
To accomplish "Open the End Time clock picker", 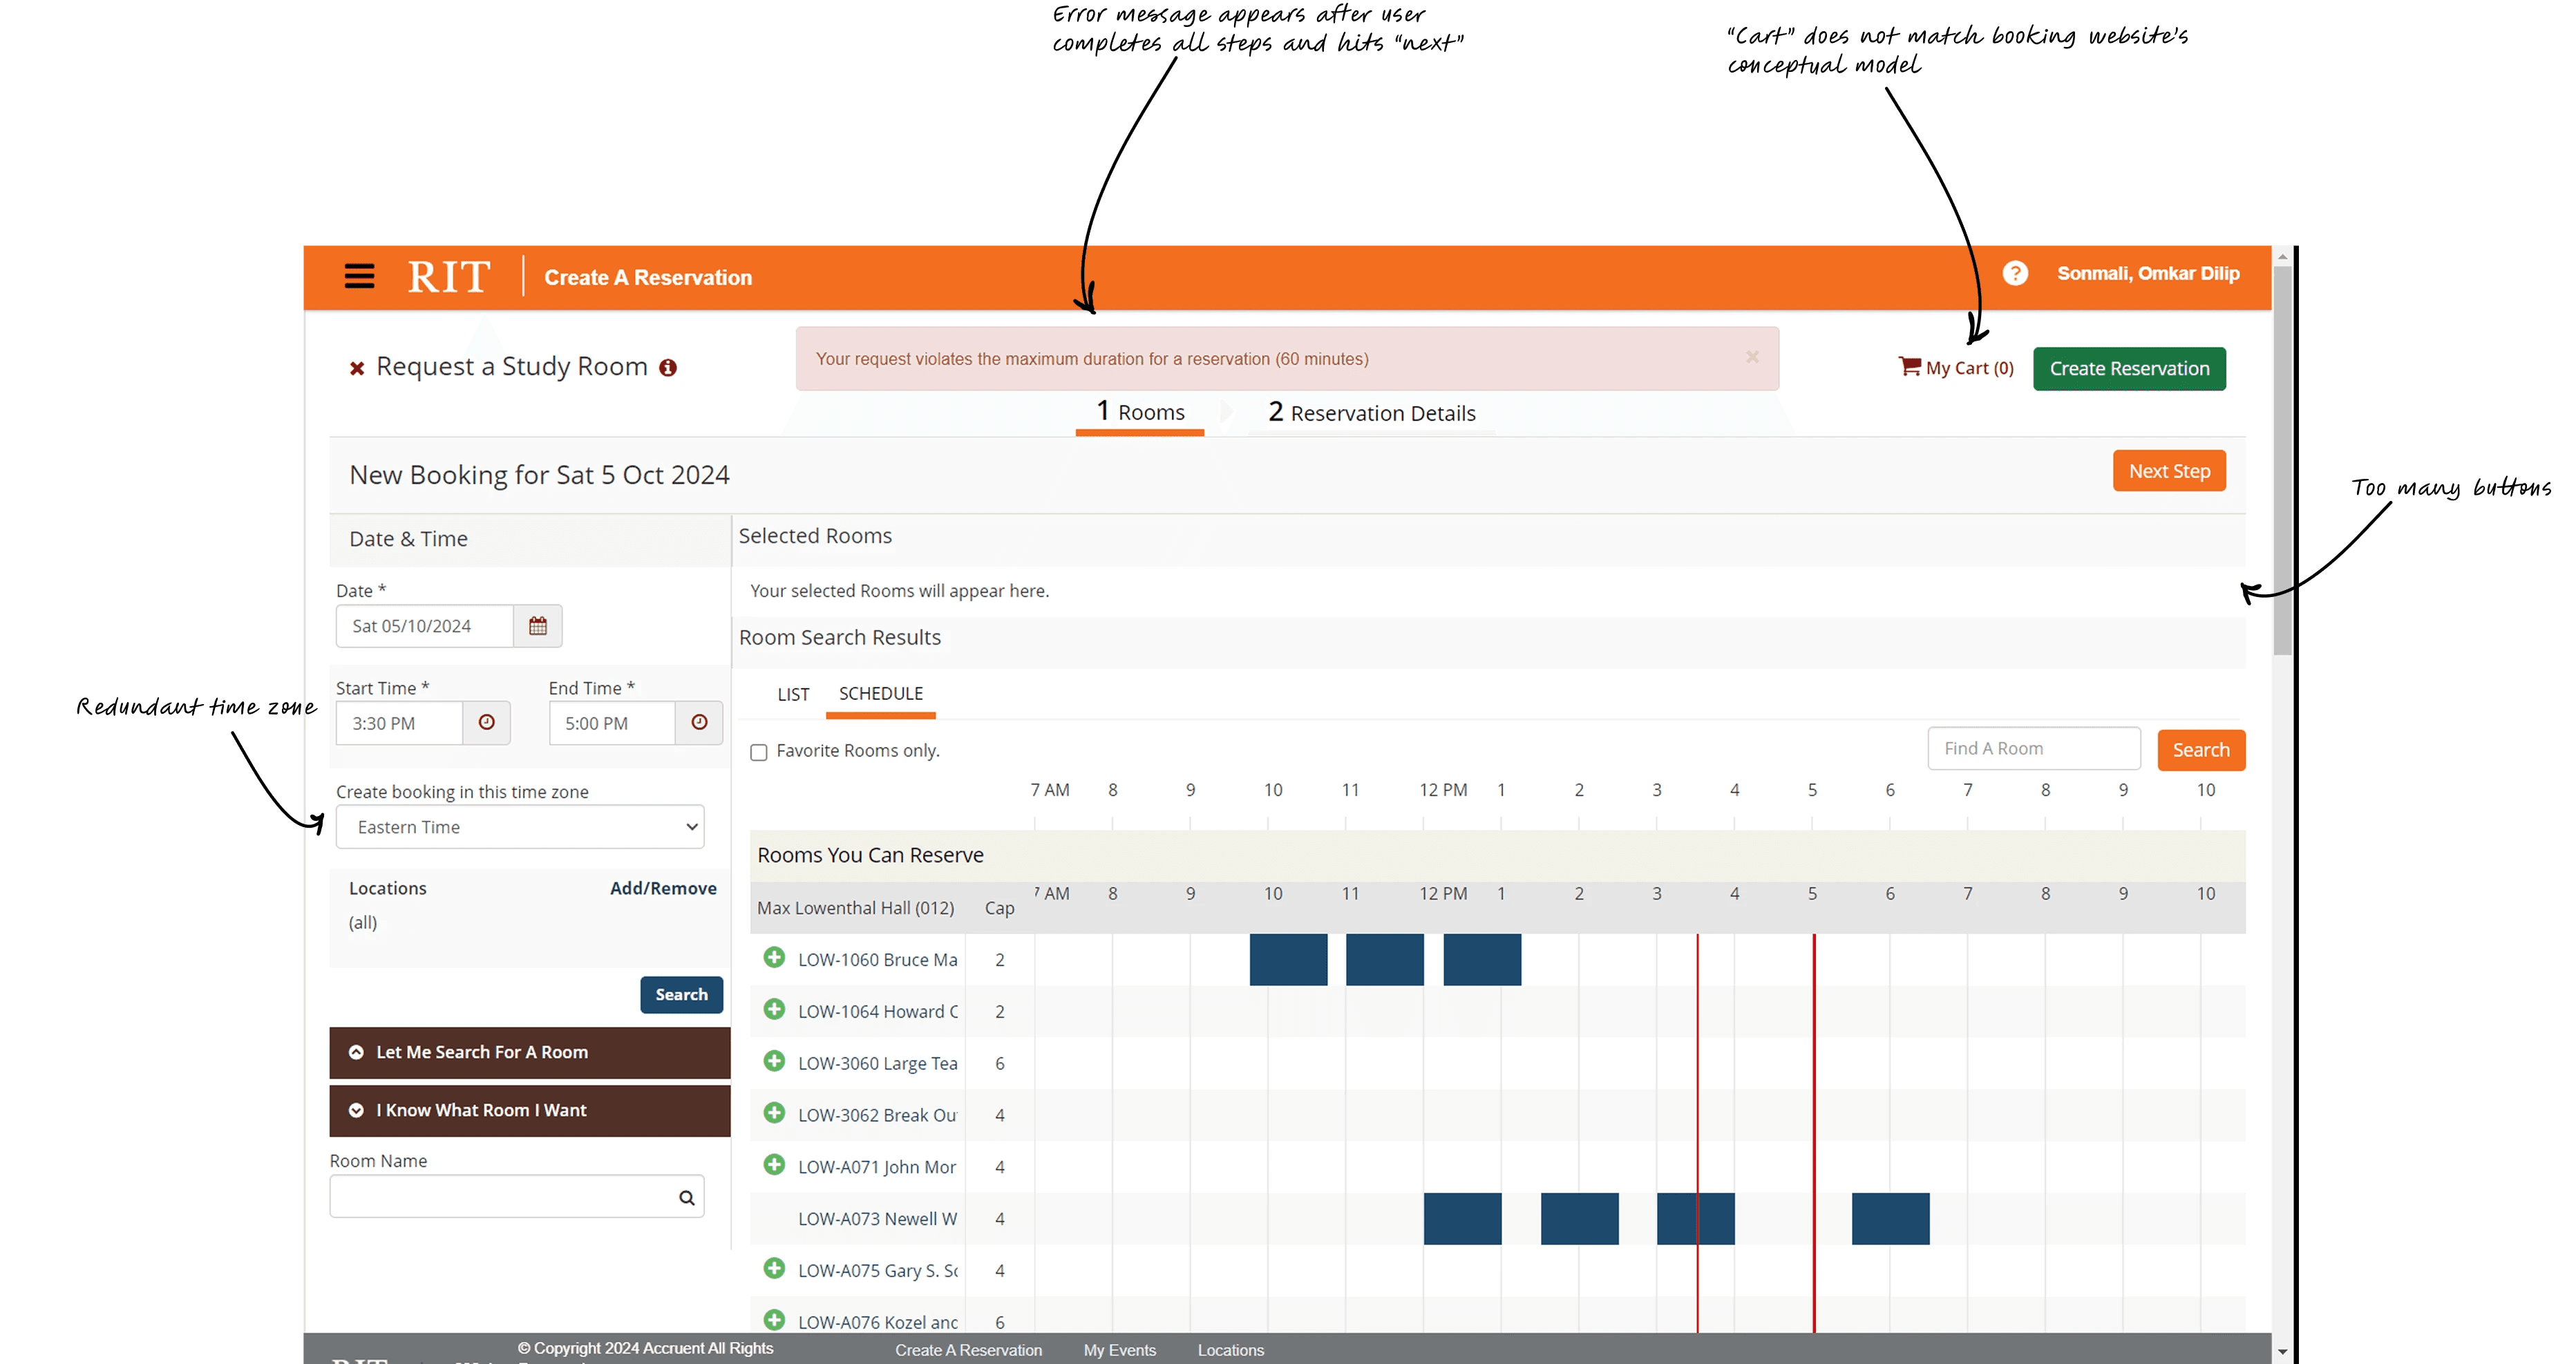I will pyautogui.click(x=699, y=723).
